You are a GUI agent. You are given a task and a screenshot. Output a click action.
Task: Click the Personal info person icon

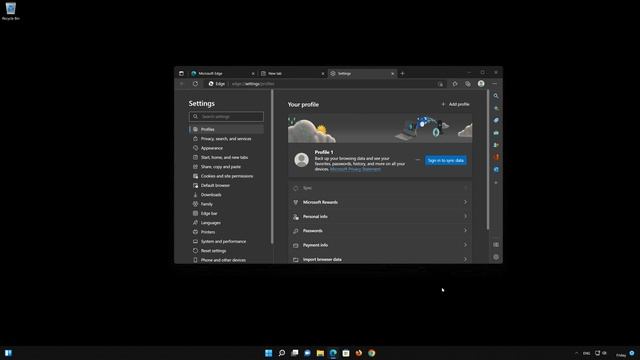pyautogui.click(x=296, y=217)
